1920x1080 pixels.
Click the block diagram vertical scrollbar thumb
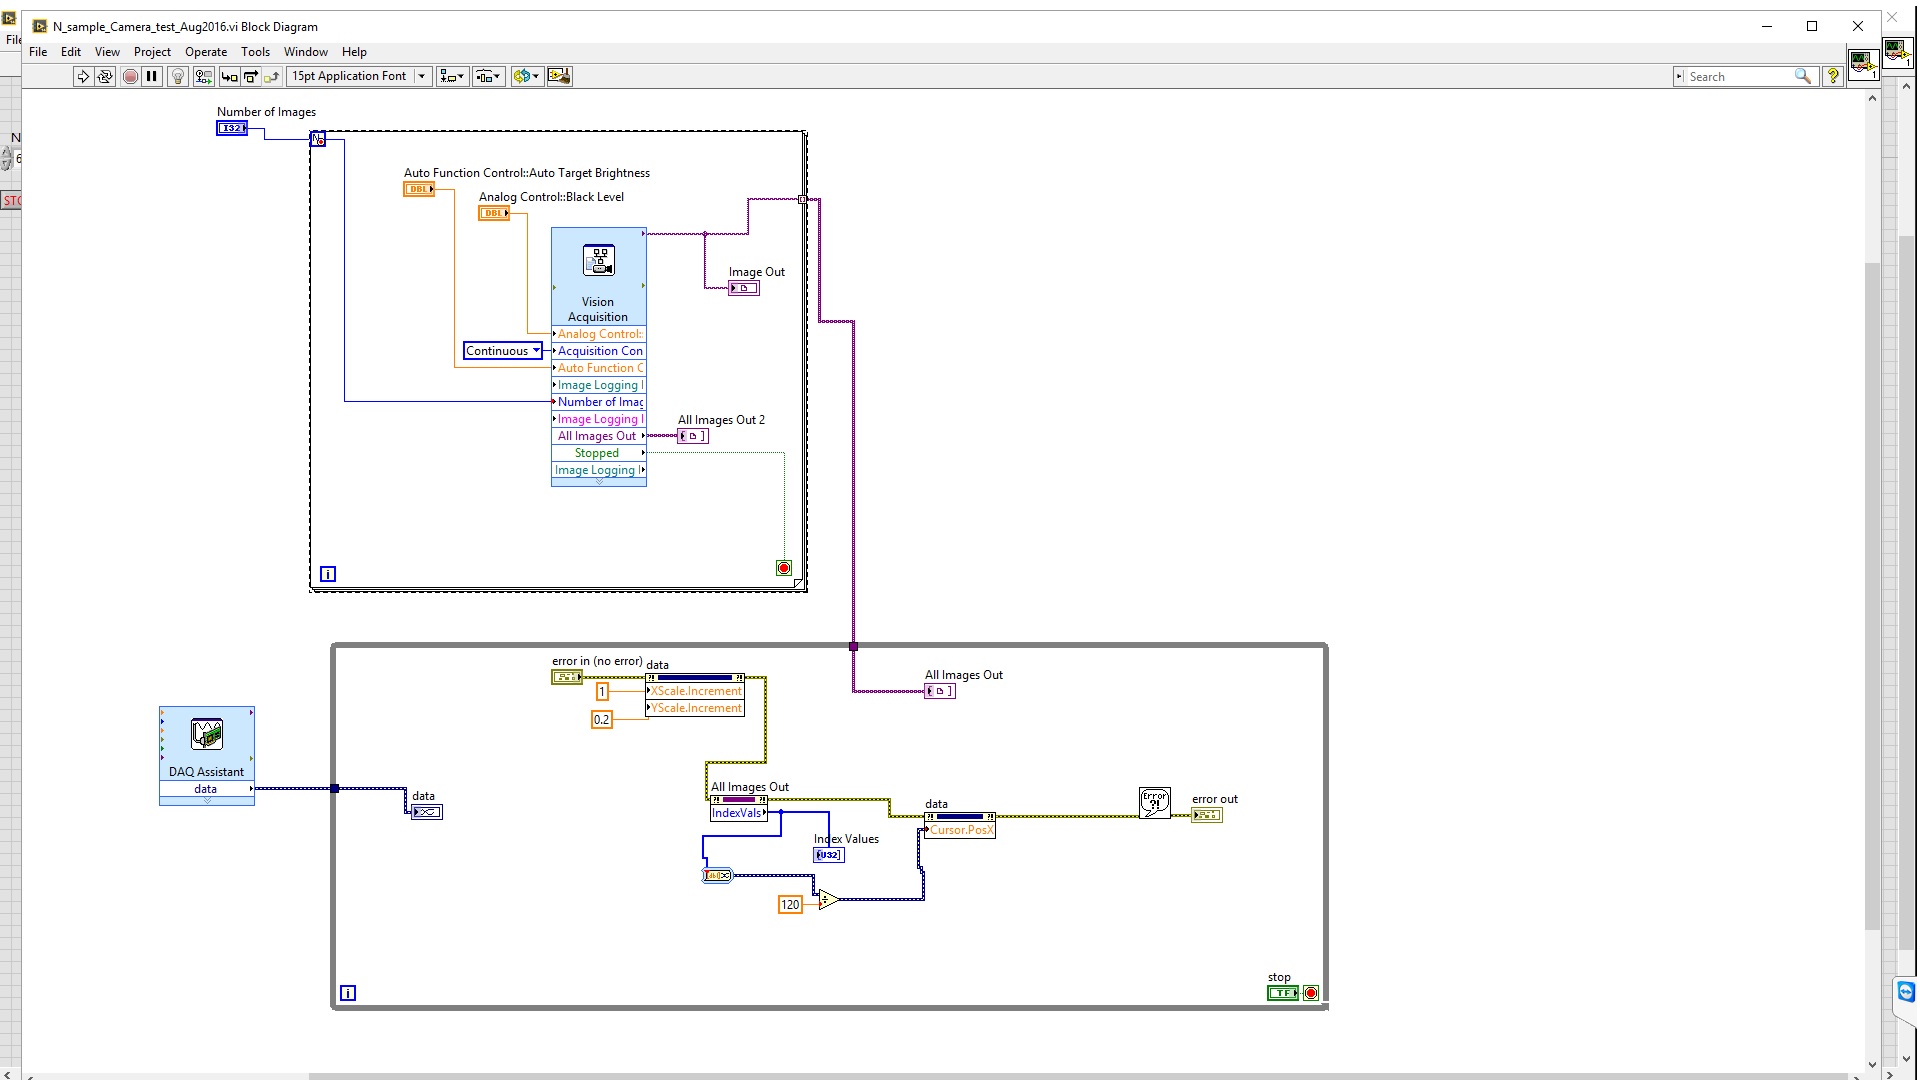[1873, 596]
